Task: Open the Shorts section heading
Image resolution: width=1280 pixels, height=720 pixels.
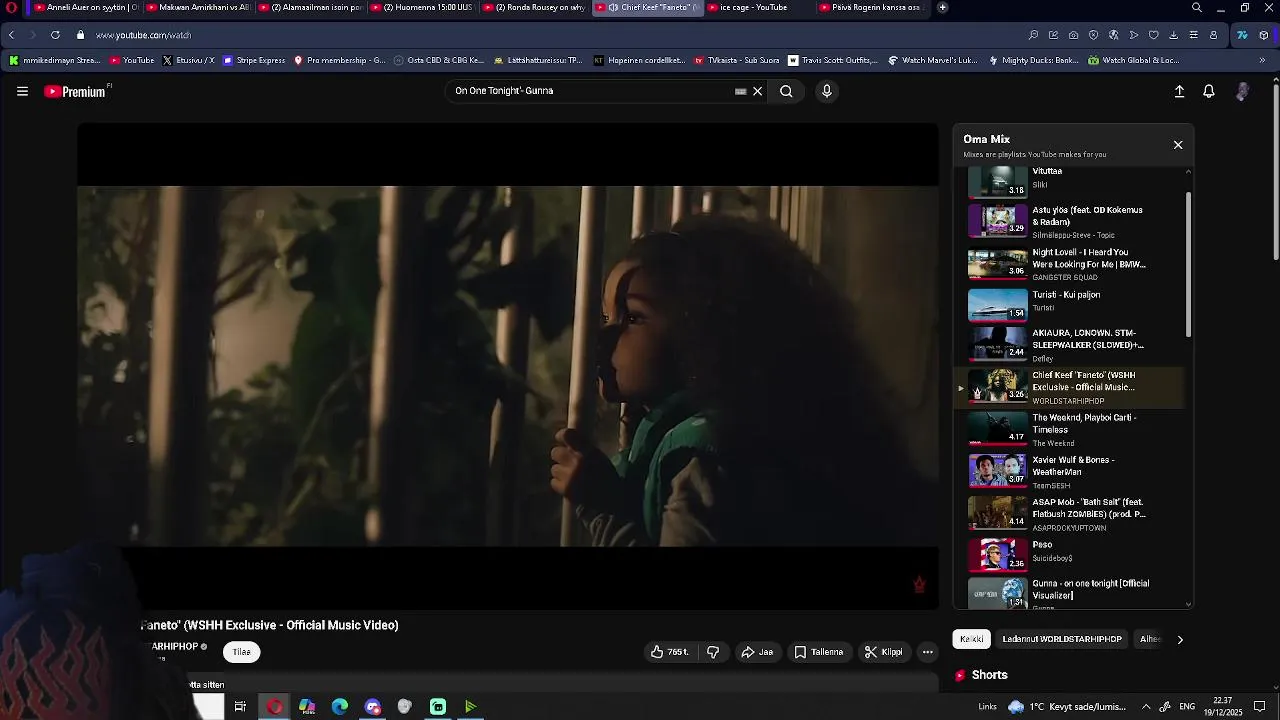Action: [x=981, y=675]
